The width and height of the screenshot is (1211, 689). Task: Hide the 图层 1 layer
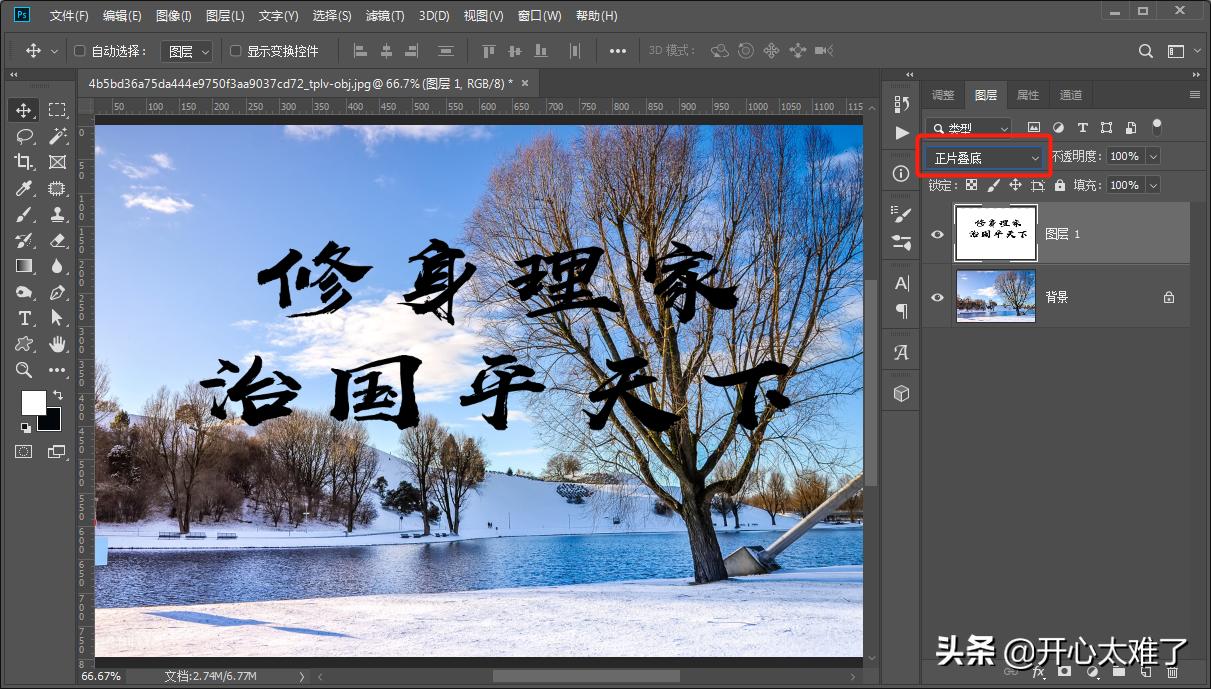pyautogui.click(x=935, y=233)
